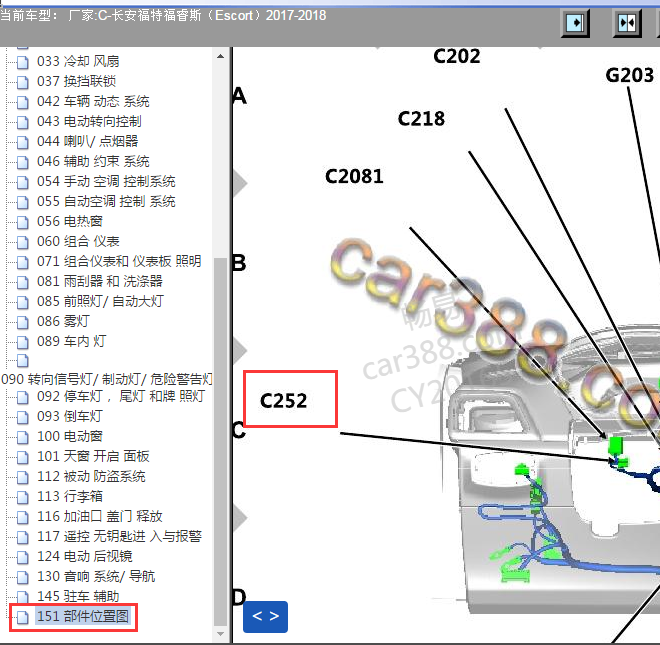Click document icon beside 086 雾灯
660x645 pixels.
coord(23,322)
